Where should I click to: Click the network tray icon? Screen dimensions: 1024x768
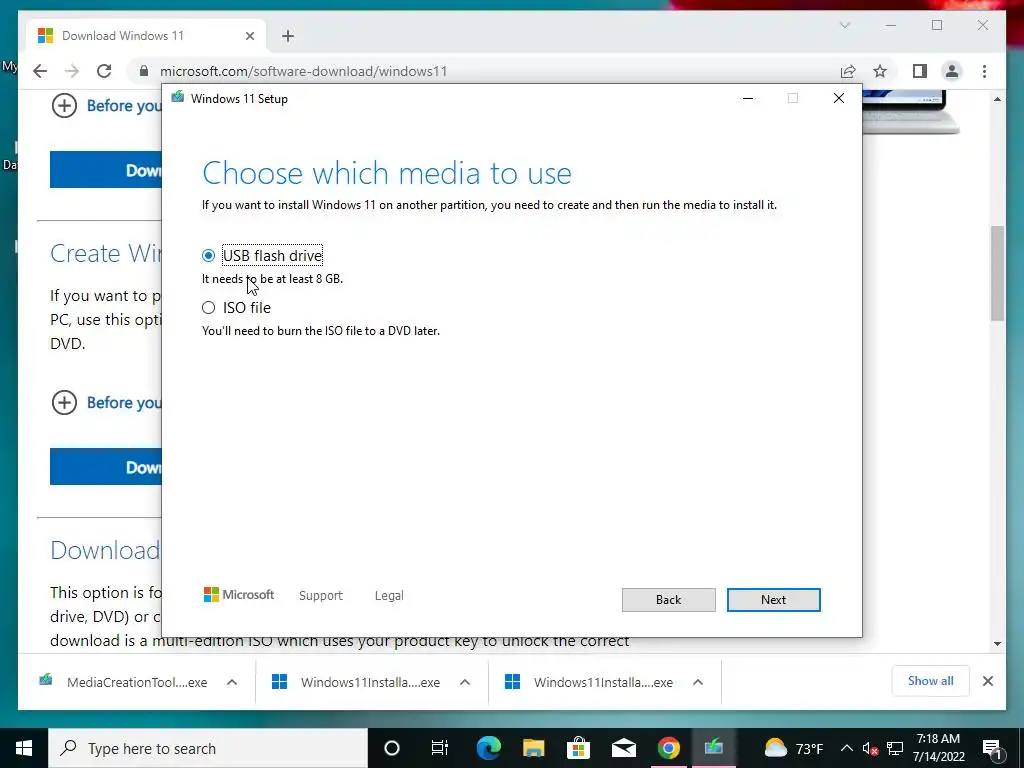pos(895,749)
